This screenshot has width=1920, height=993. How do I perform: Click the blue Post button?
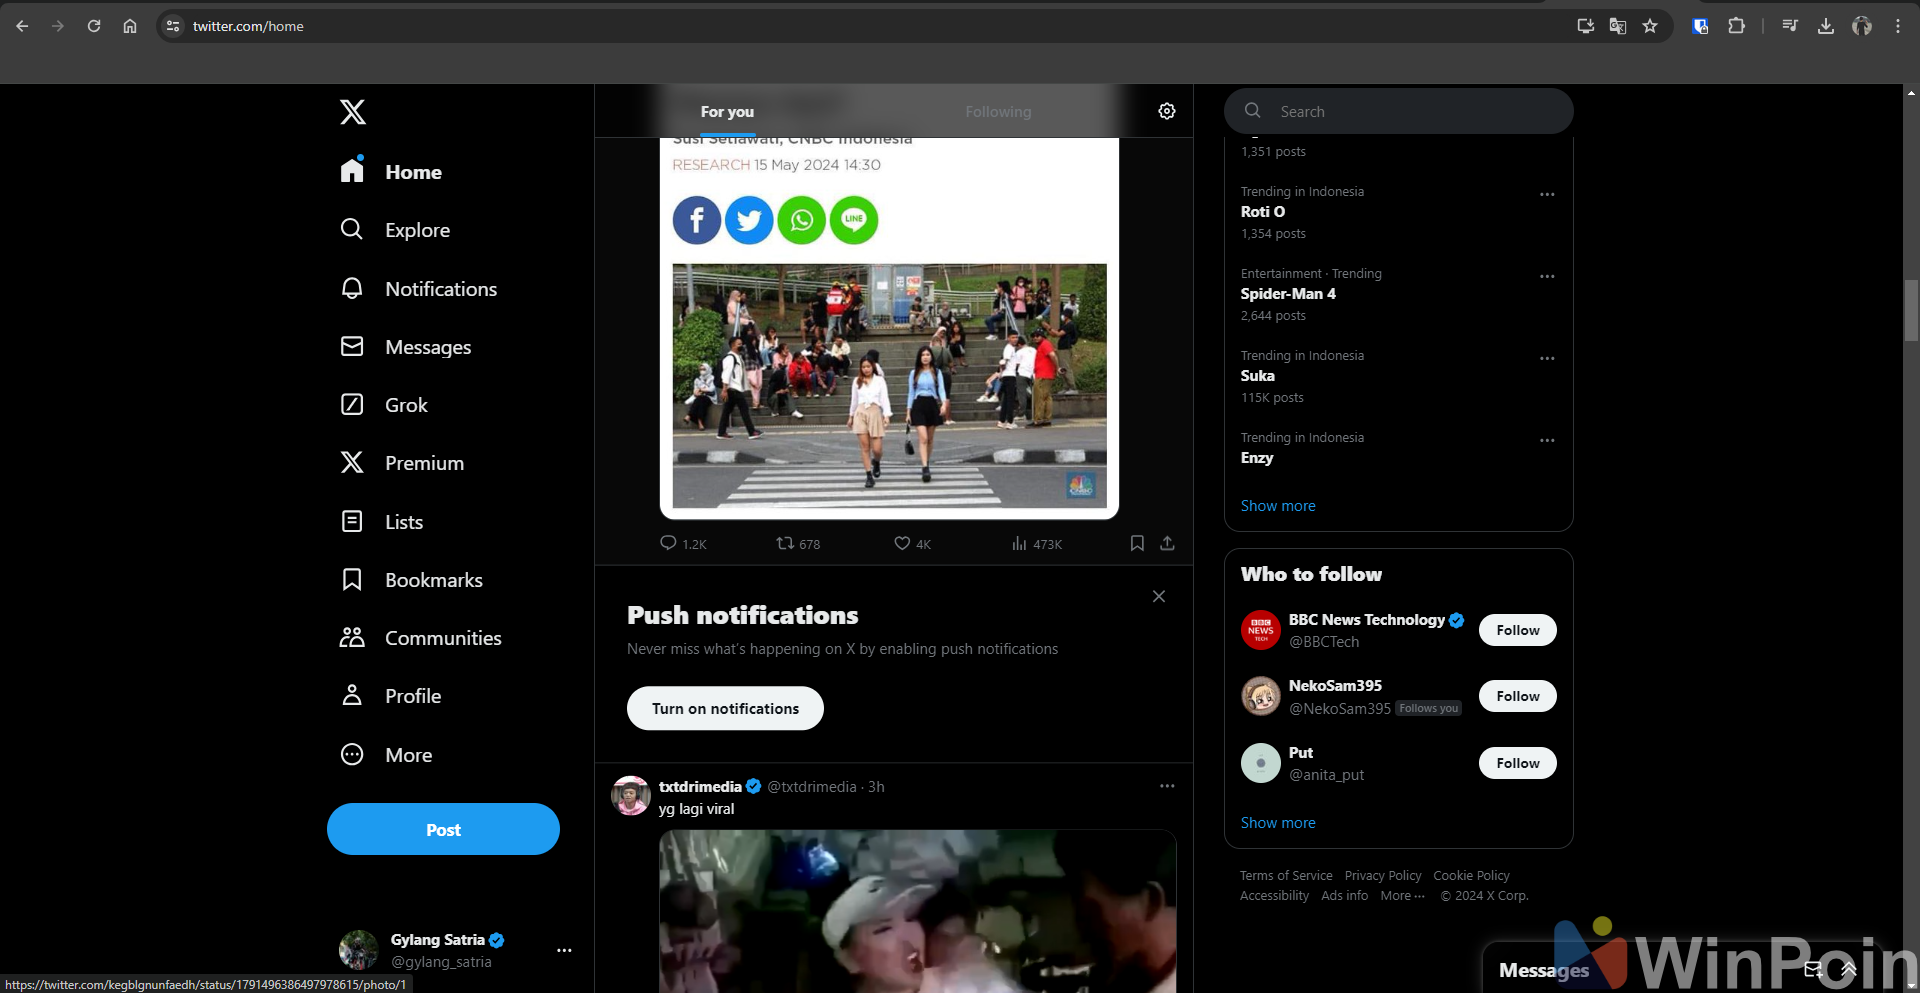pos(443,829)
